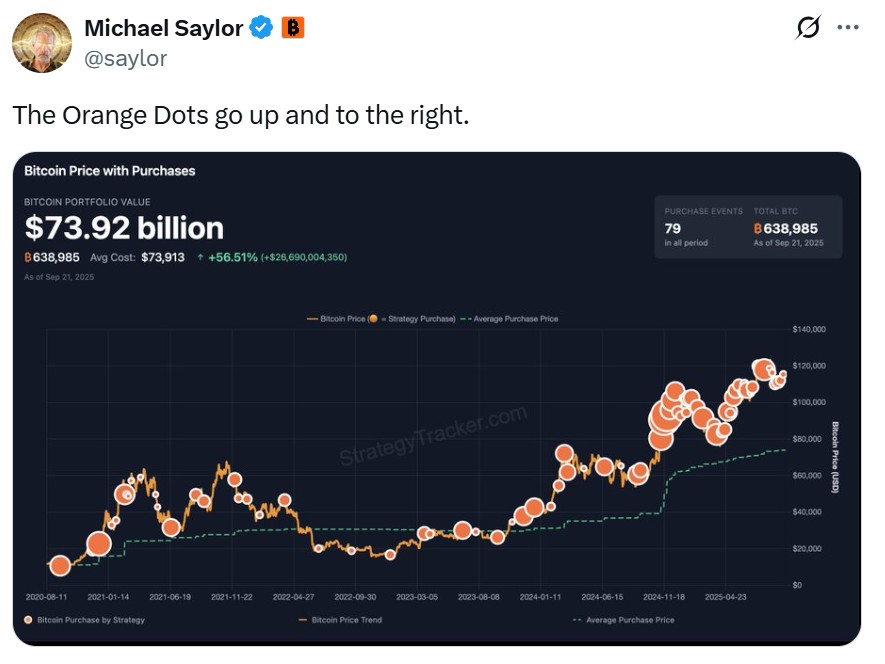Click the $73.92 billion portfolio value
885x664 pixels.
(124, 228)
